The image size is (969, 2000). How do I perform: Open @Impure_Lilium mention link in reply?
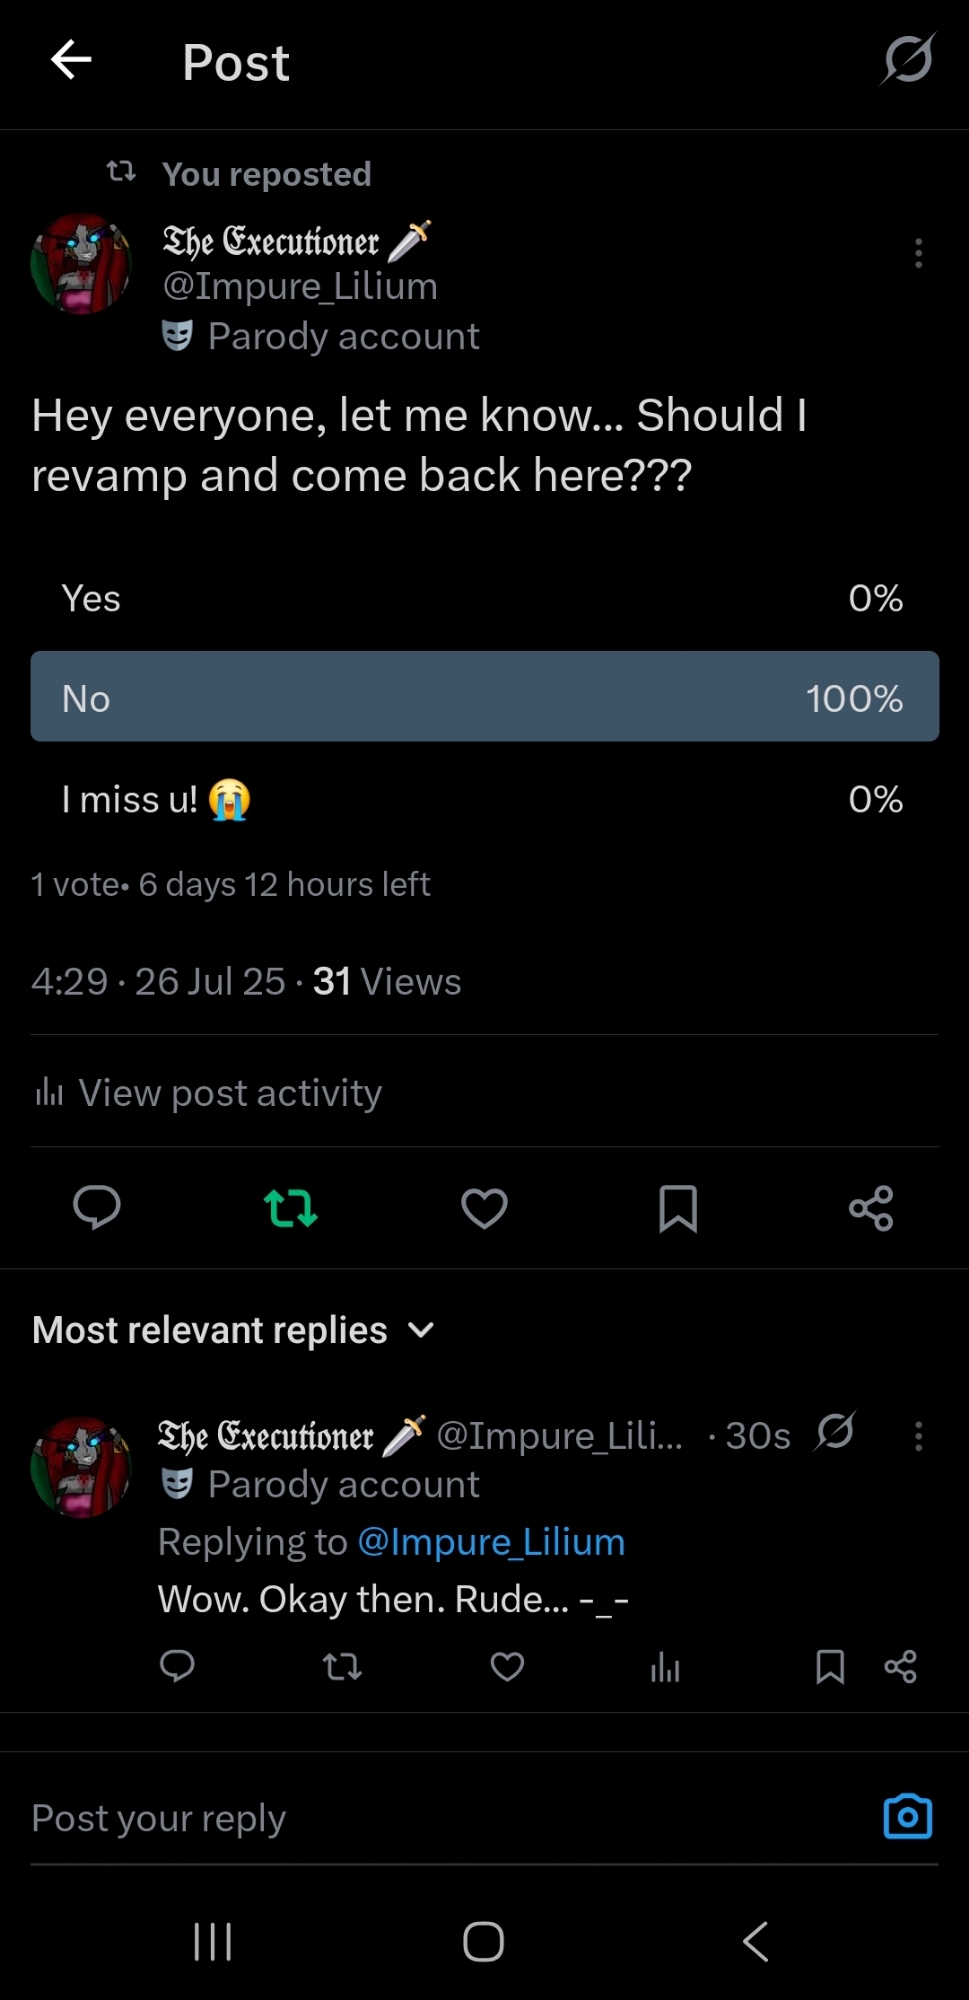(x=491, y=1542)
